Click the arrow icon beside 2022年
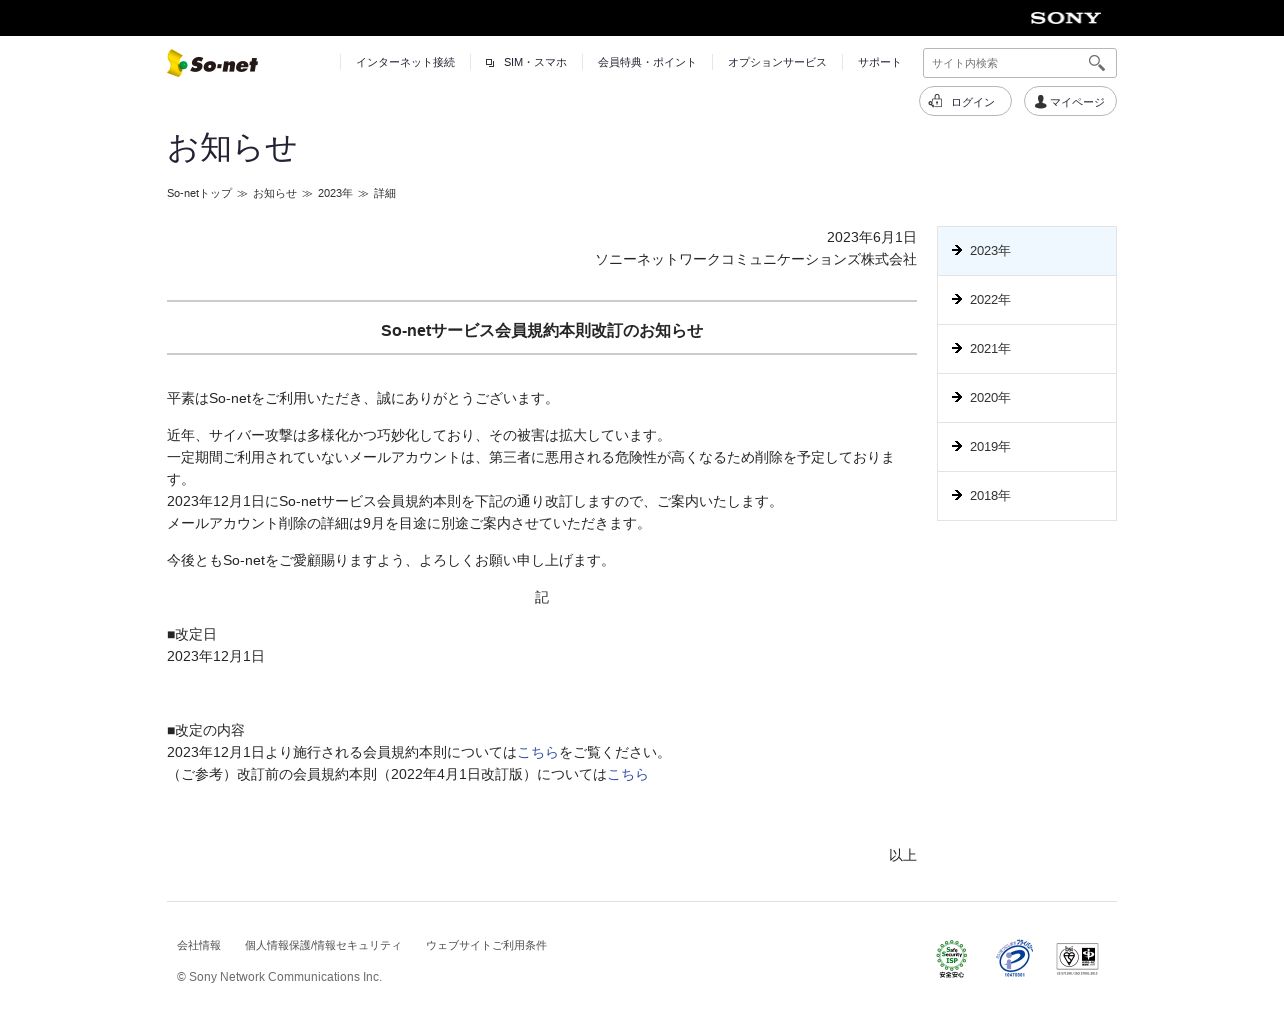Screen dimensions: 1284x1010 pos(957,299)
